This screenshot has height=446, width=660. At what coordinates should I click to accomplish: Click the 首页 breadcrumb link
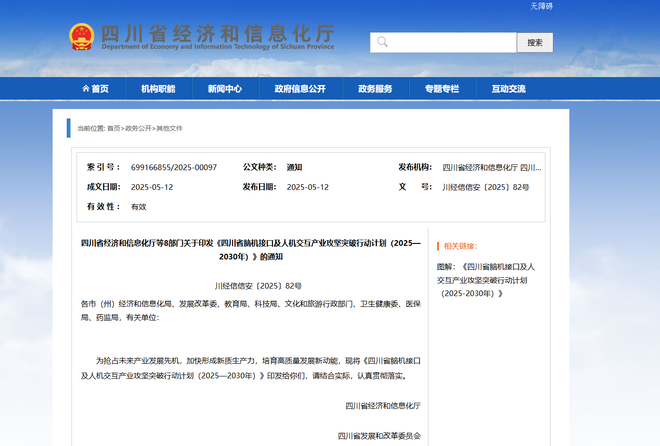click(114, 128)
